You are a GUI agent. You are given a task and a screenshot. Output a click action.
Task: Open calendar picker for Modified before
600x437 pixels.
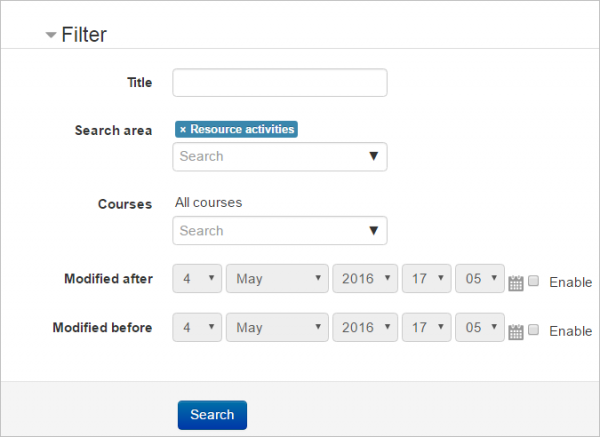(516, 332)
